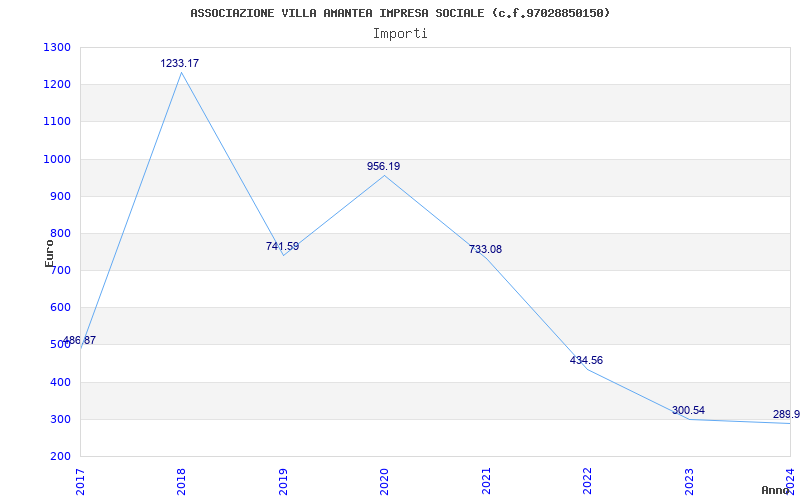Select the 2019 x-axis label

(283, 482)
